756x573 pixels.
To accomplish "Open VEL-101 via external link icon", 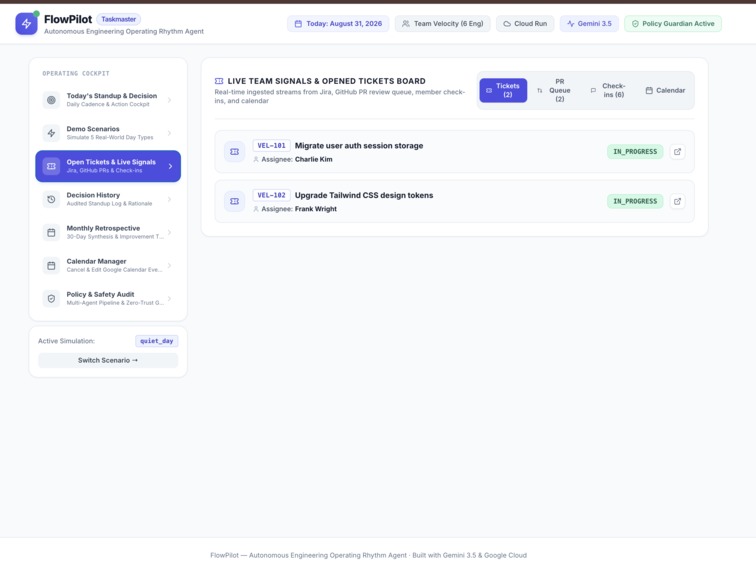I will click(x=677, y=151).
